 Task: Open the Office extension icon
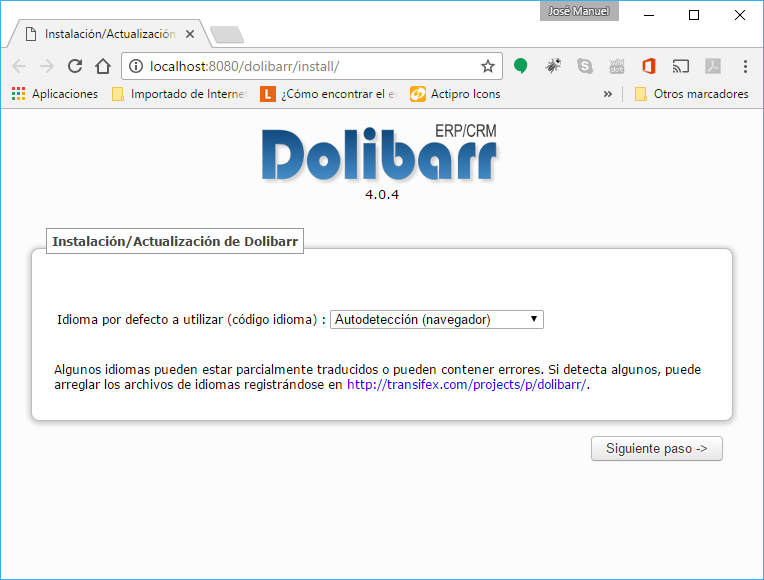pos(649,66)
